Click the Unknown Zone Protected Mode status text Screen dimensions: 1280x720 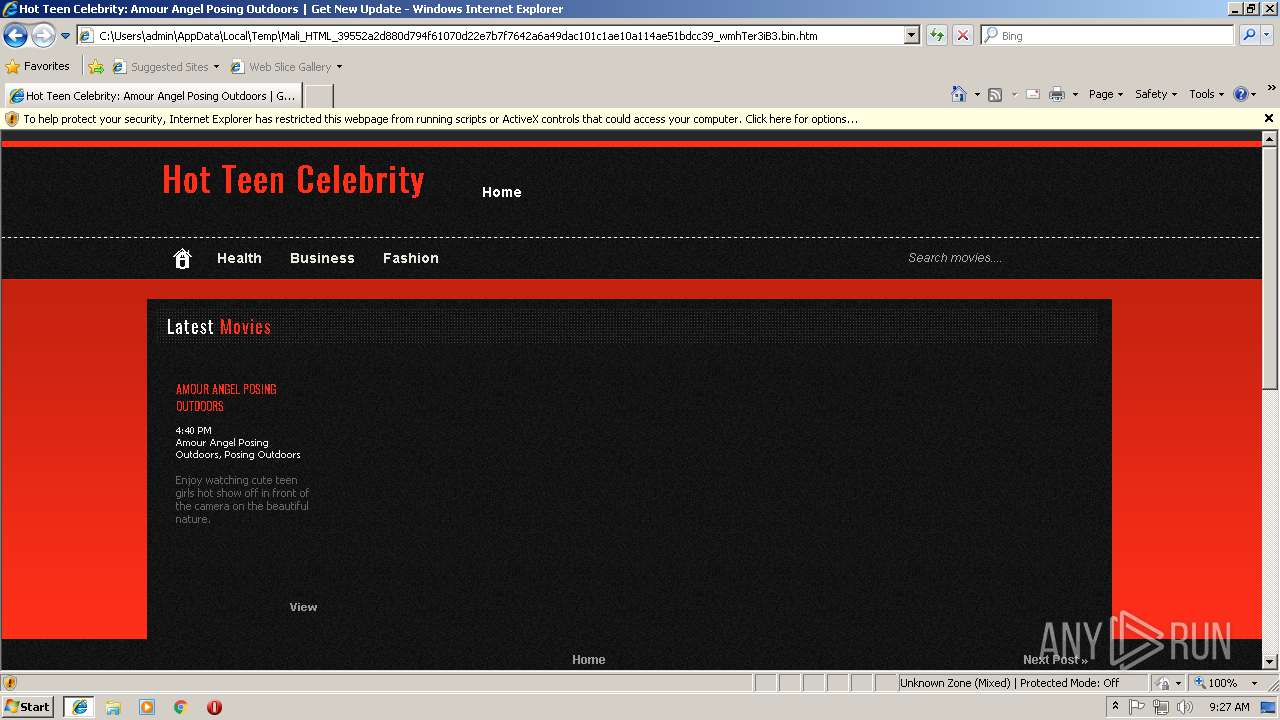point(1009,683)
